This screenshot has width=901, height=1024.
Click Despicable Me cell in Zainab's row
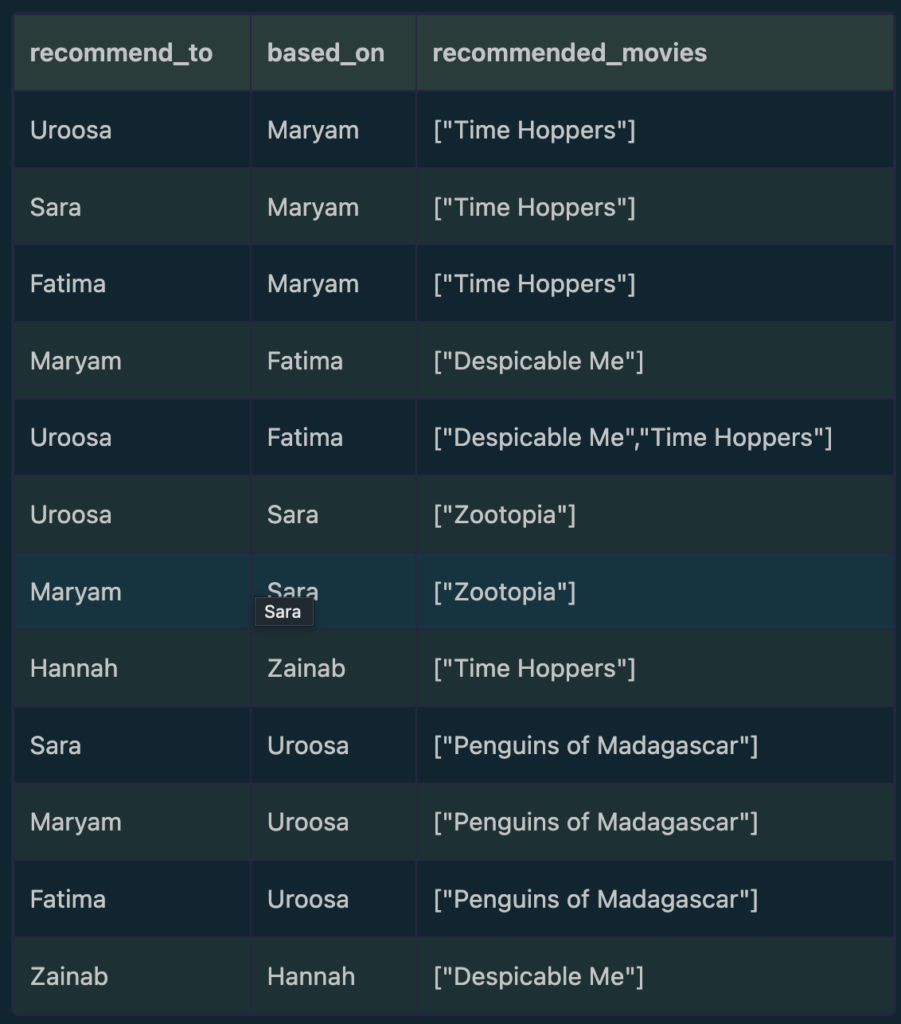coord(538,976)
